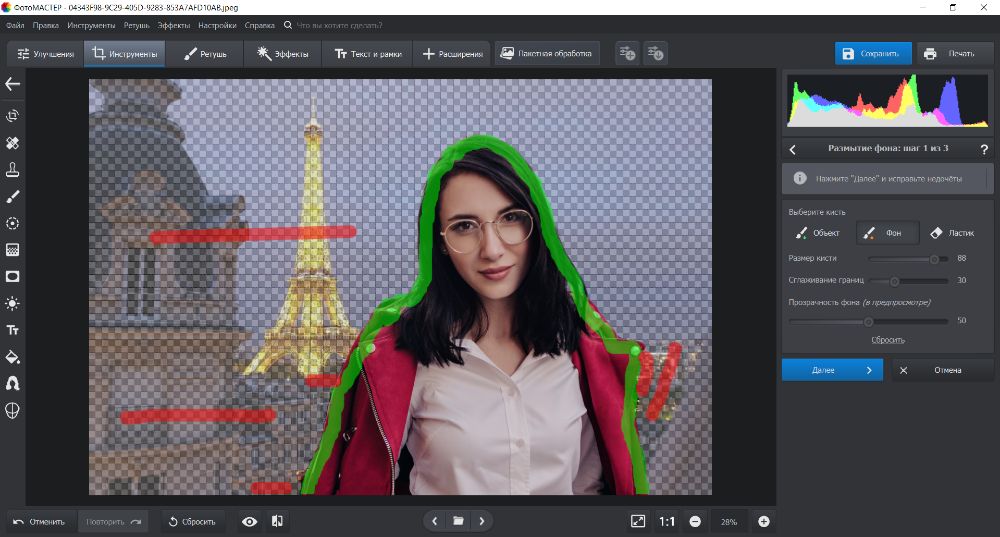Select the healing bandage tool
Viewport: 1000px width, 537px height.
click(x=13, y=143)
